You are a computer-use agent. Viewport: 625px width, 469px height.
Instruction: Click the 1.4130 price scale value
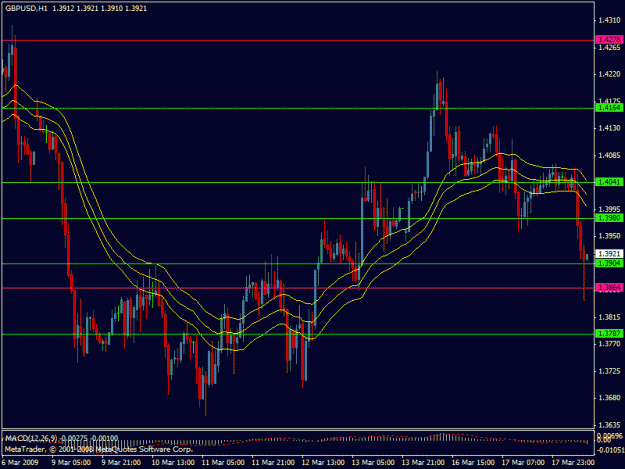[609, 128]
